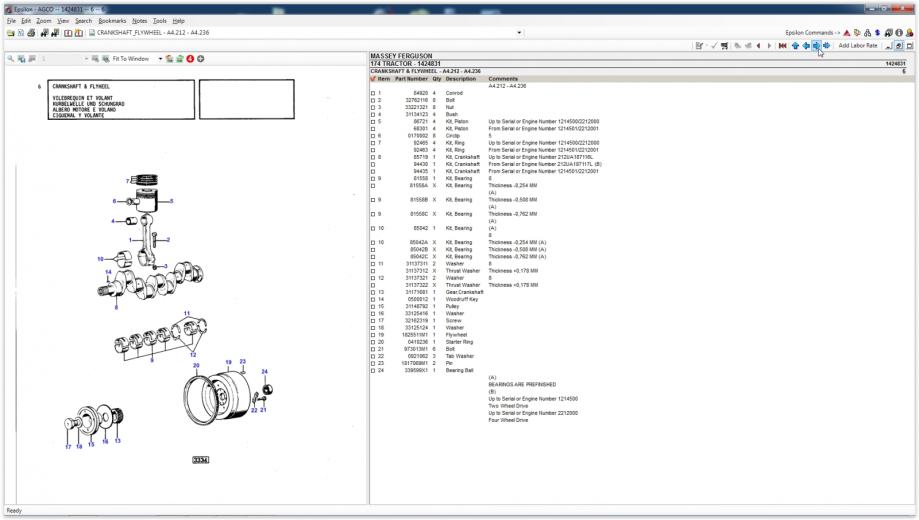The image size is (919, 520).
Task: Click the second binoculars search icon
Action: pos(55,33)
